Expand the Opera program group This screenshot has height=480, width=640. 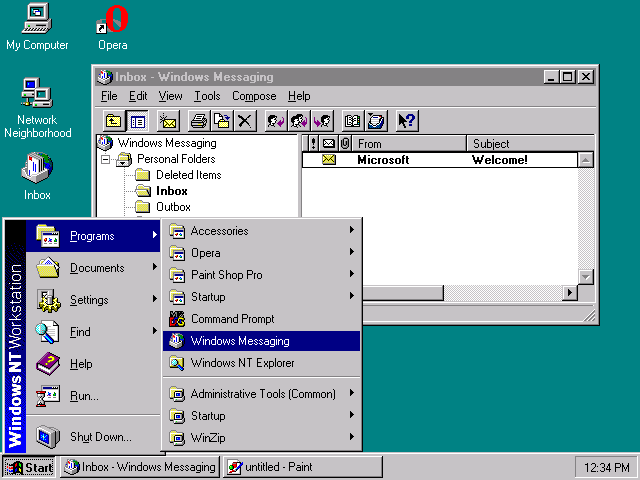point(262,253)
